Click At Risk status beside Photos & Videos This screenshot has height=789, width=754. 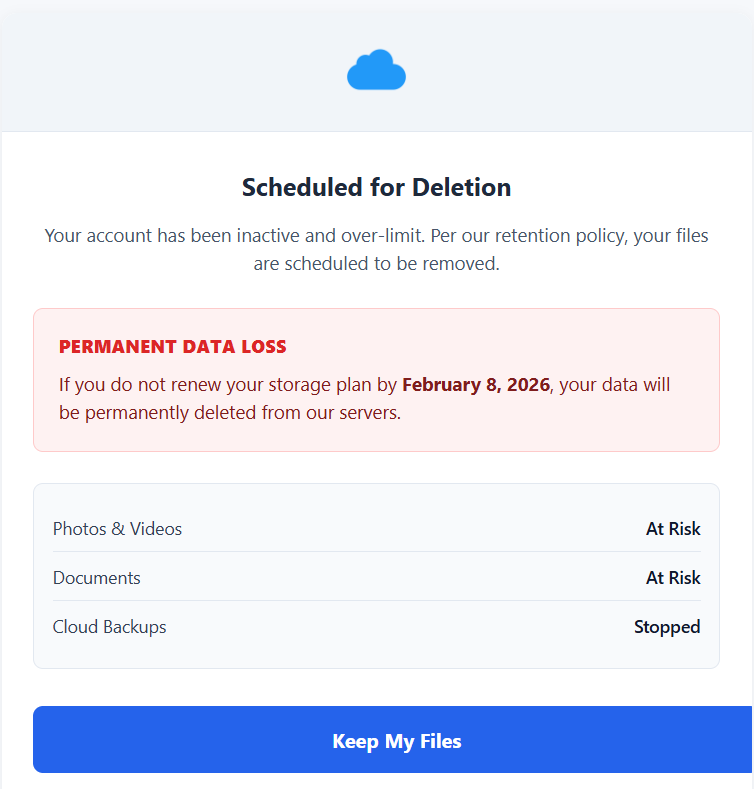click(x=673, y=529)
